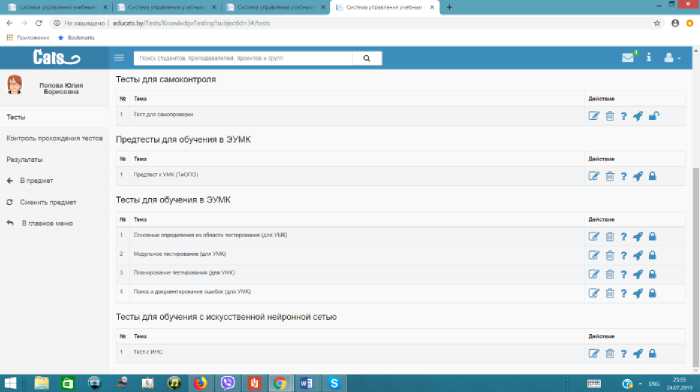The width and height of the screenshot is (700, 392).
Task: Open the info icon in top header
Action: coord(649,57)
